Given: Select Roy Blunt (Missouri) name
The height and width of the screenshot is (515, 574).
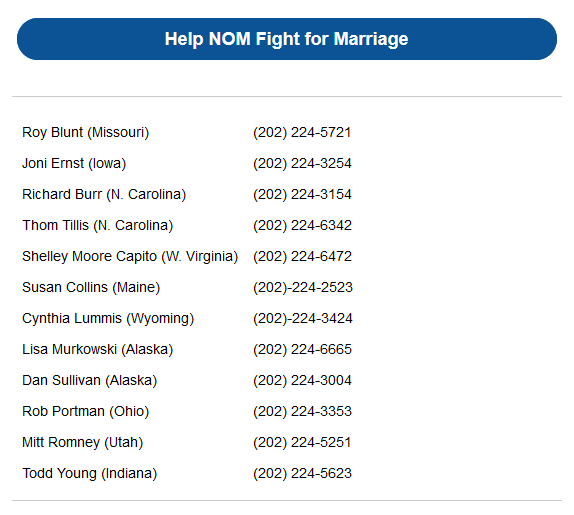Looking at the screenshot, I should [x=86, y=133].
